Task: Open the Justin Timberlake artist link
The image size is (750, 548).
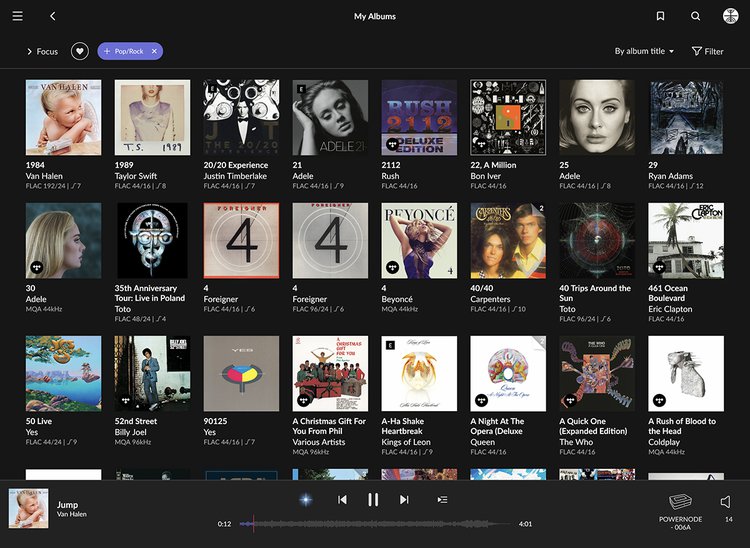Action: tap(235, 176)
